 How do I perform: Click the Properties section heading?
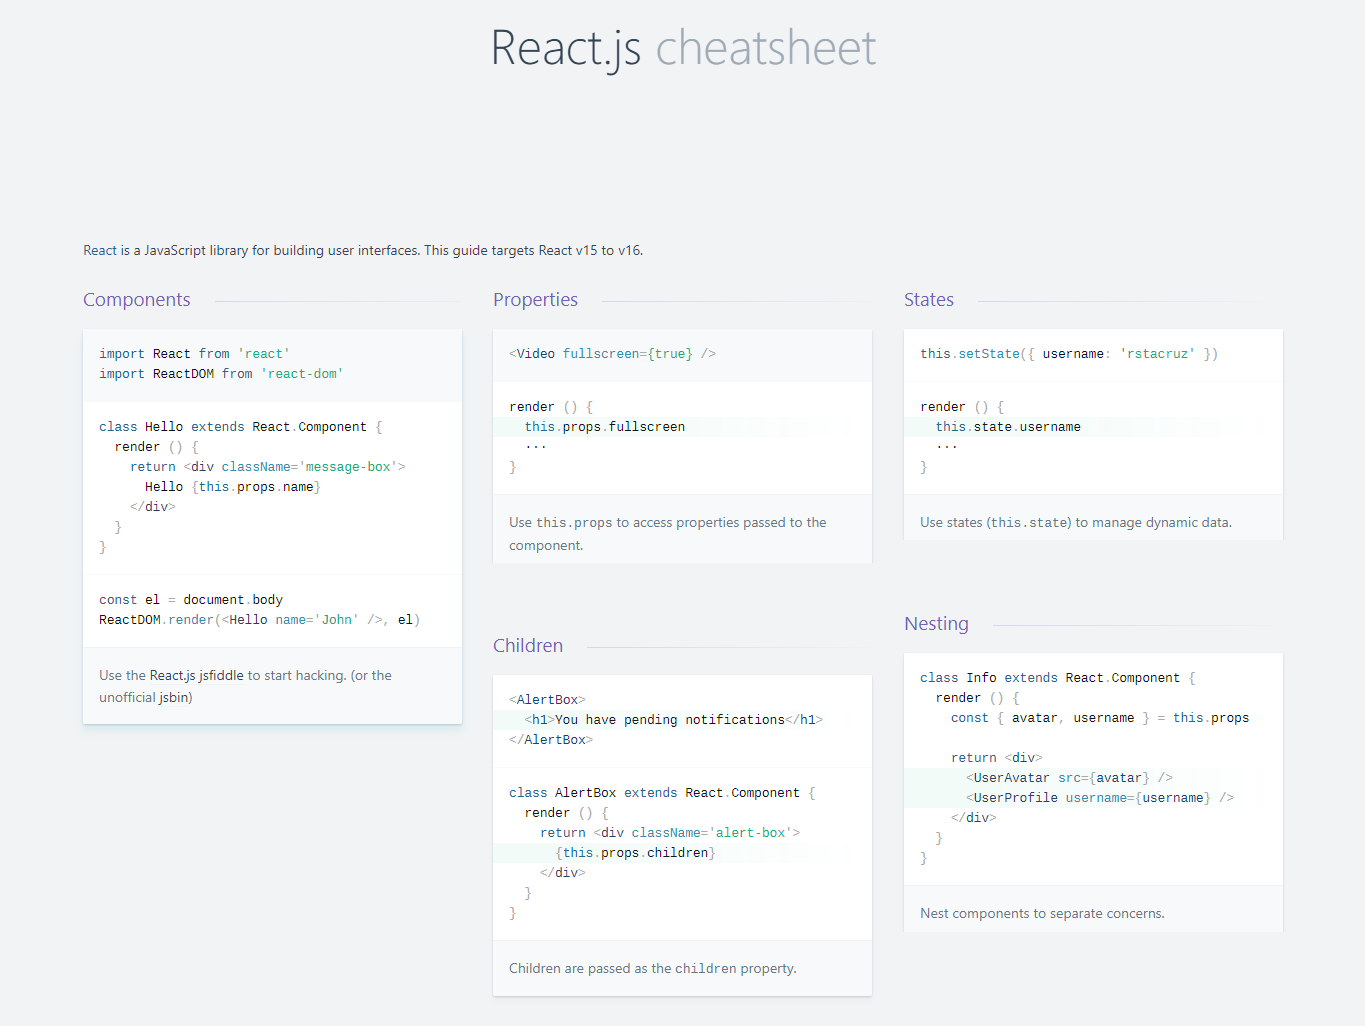click(x=536, y=300)
